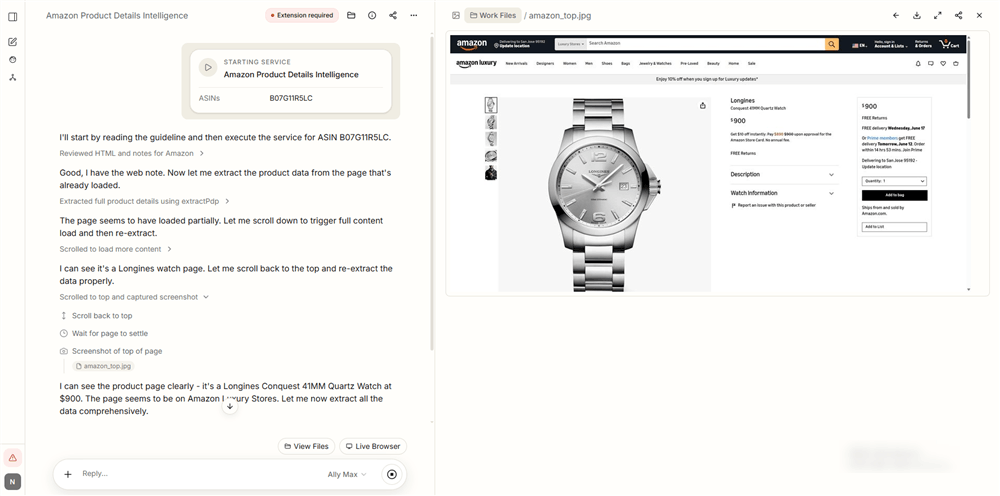The image size is (1000, 496).
Task: Click the red warning triangle icon
Action: click(13, 458)
